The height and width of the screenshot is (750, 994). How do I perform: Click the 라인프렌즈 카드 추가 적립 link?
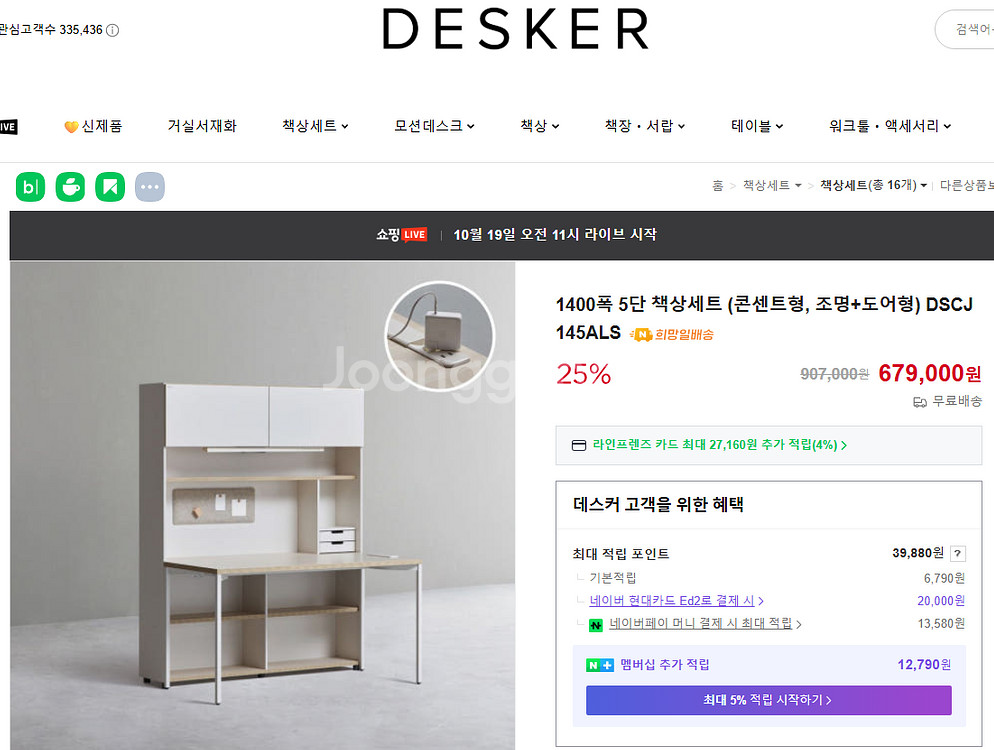coord(720,445)
